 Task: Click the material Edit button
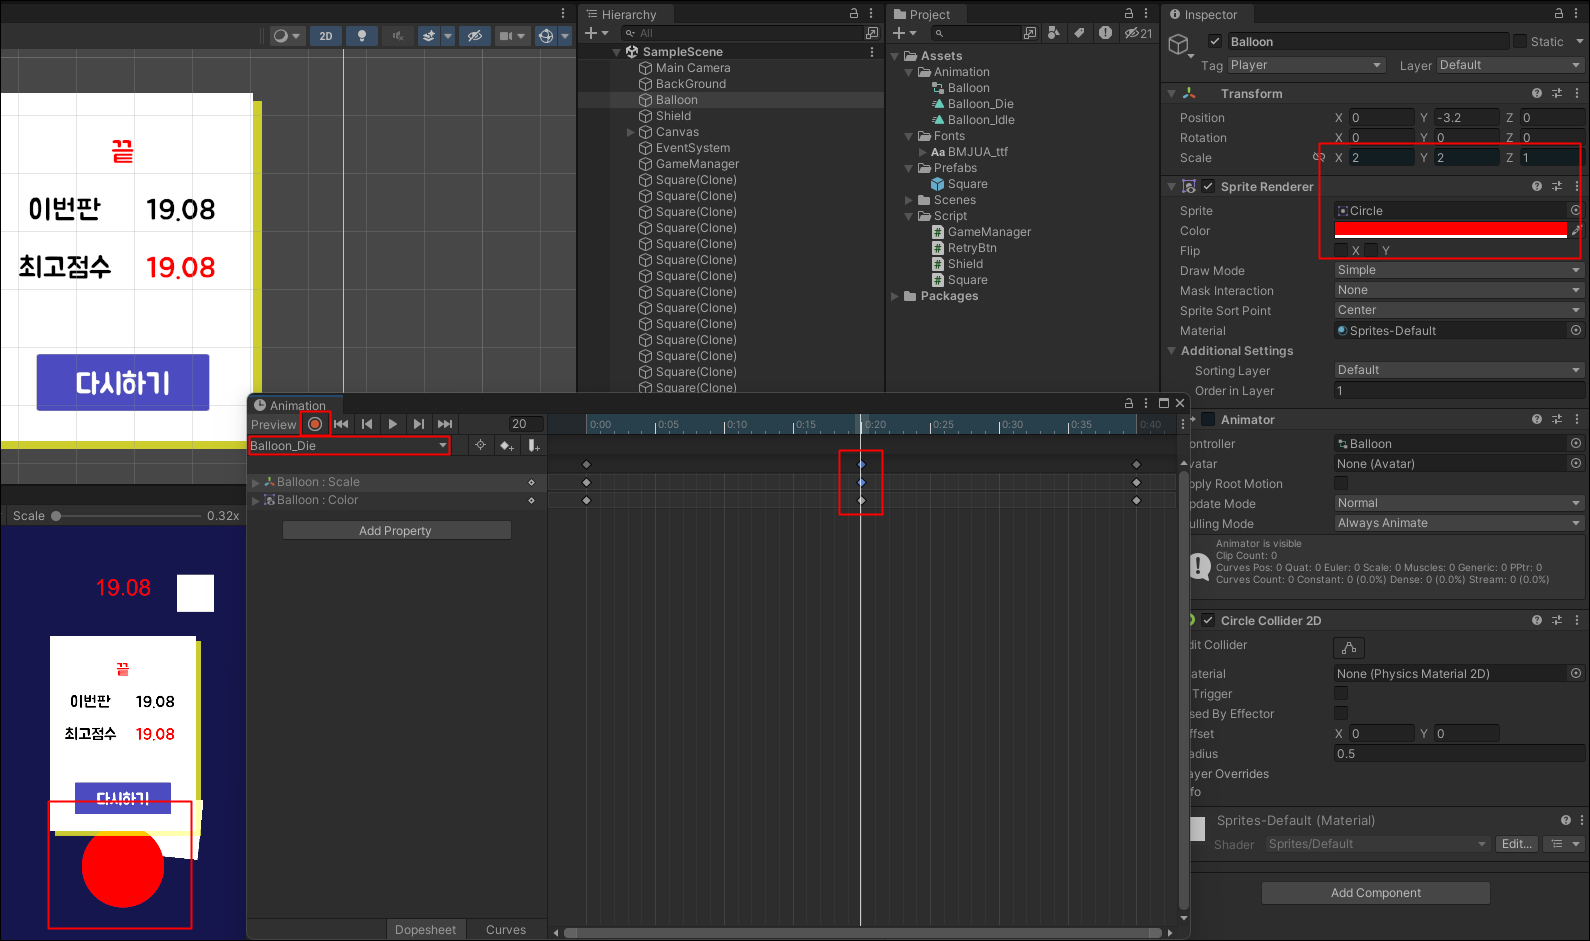[x=1516, y=844]
